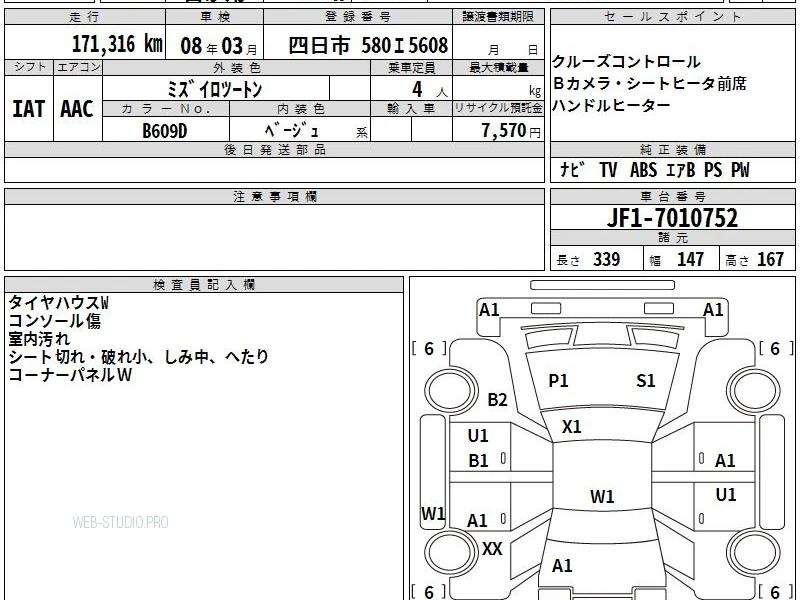
Task: Click the air conditioner value AAC
Action: click(x=77, y=109)
